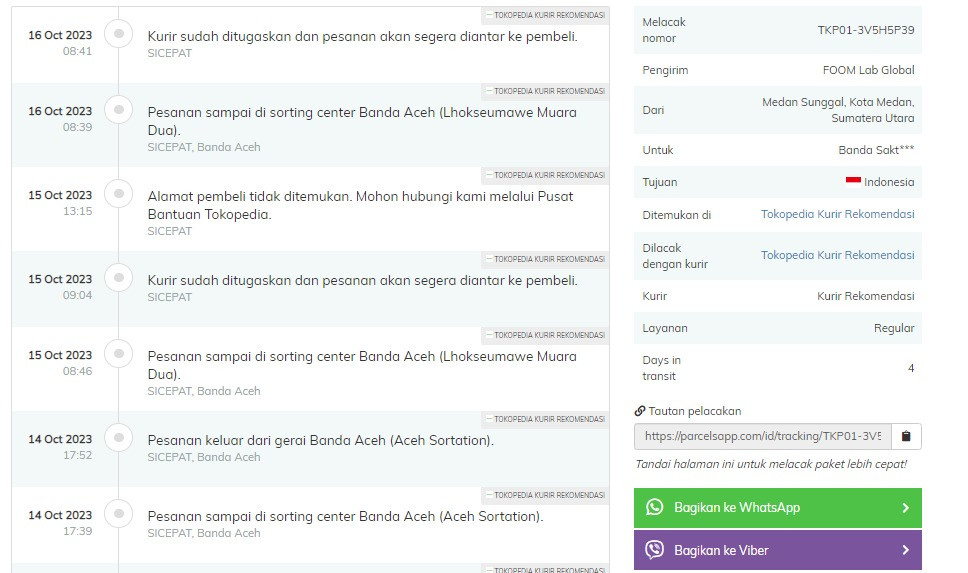Click the Tautan pelacakan label
968x573 pixels.
click(x=695, y=411)
